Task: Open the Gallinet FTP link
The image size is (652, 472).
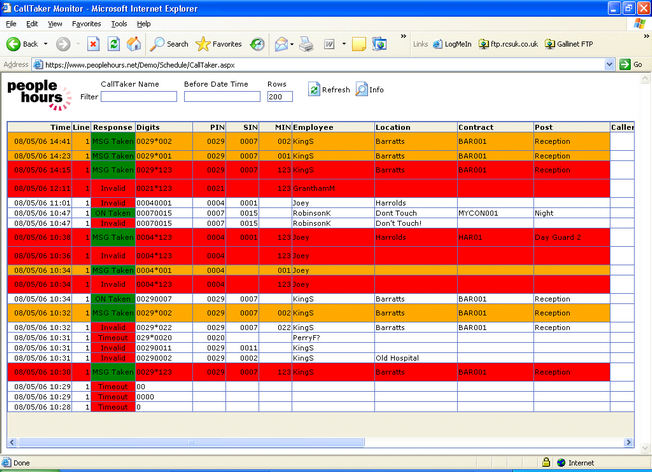Action: pos(572,44)
